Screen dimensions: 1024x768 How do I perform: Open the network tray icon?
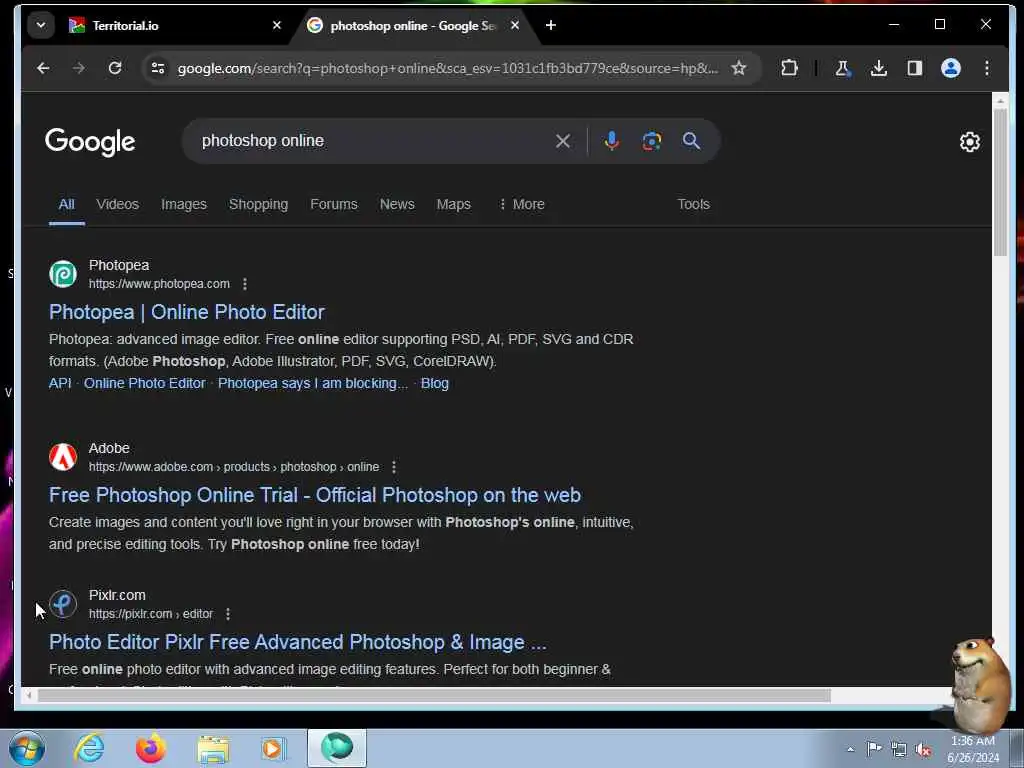899,749
